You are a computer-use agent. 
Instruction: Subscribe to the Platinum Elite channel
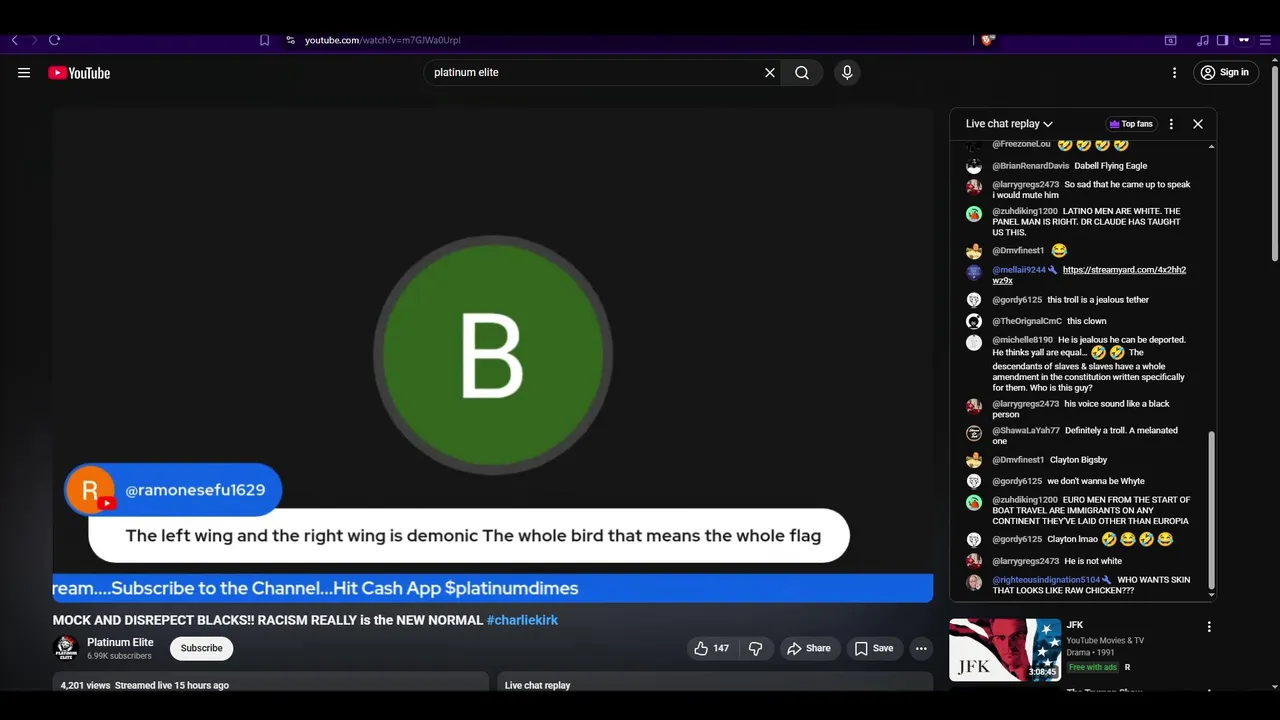point(201,648)
